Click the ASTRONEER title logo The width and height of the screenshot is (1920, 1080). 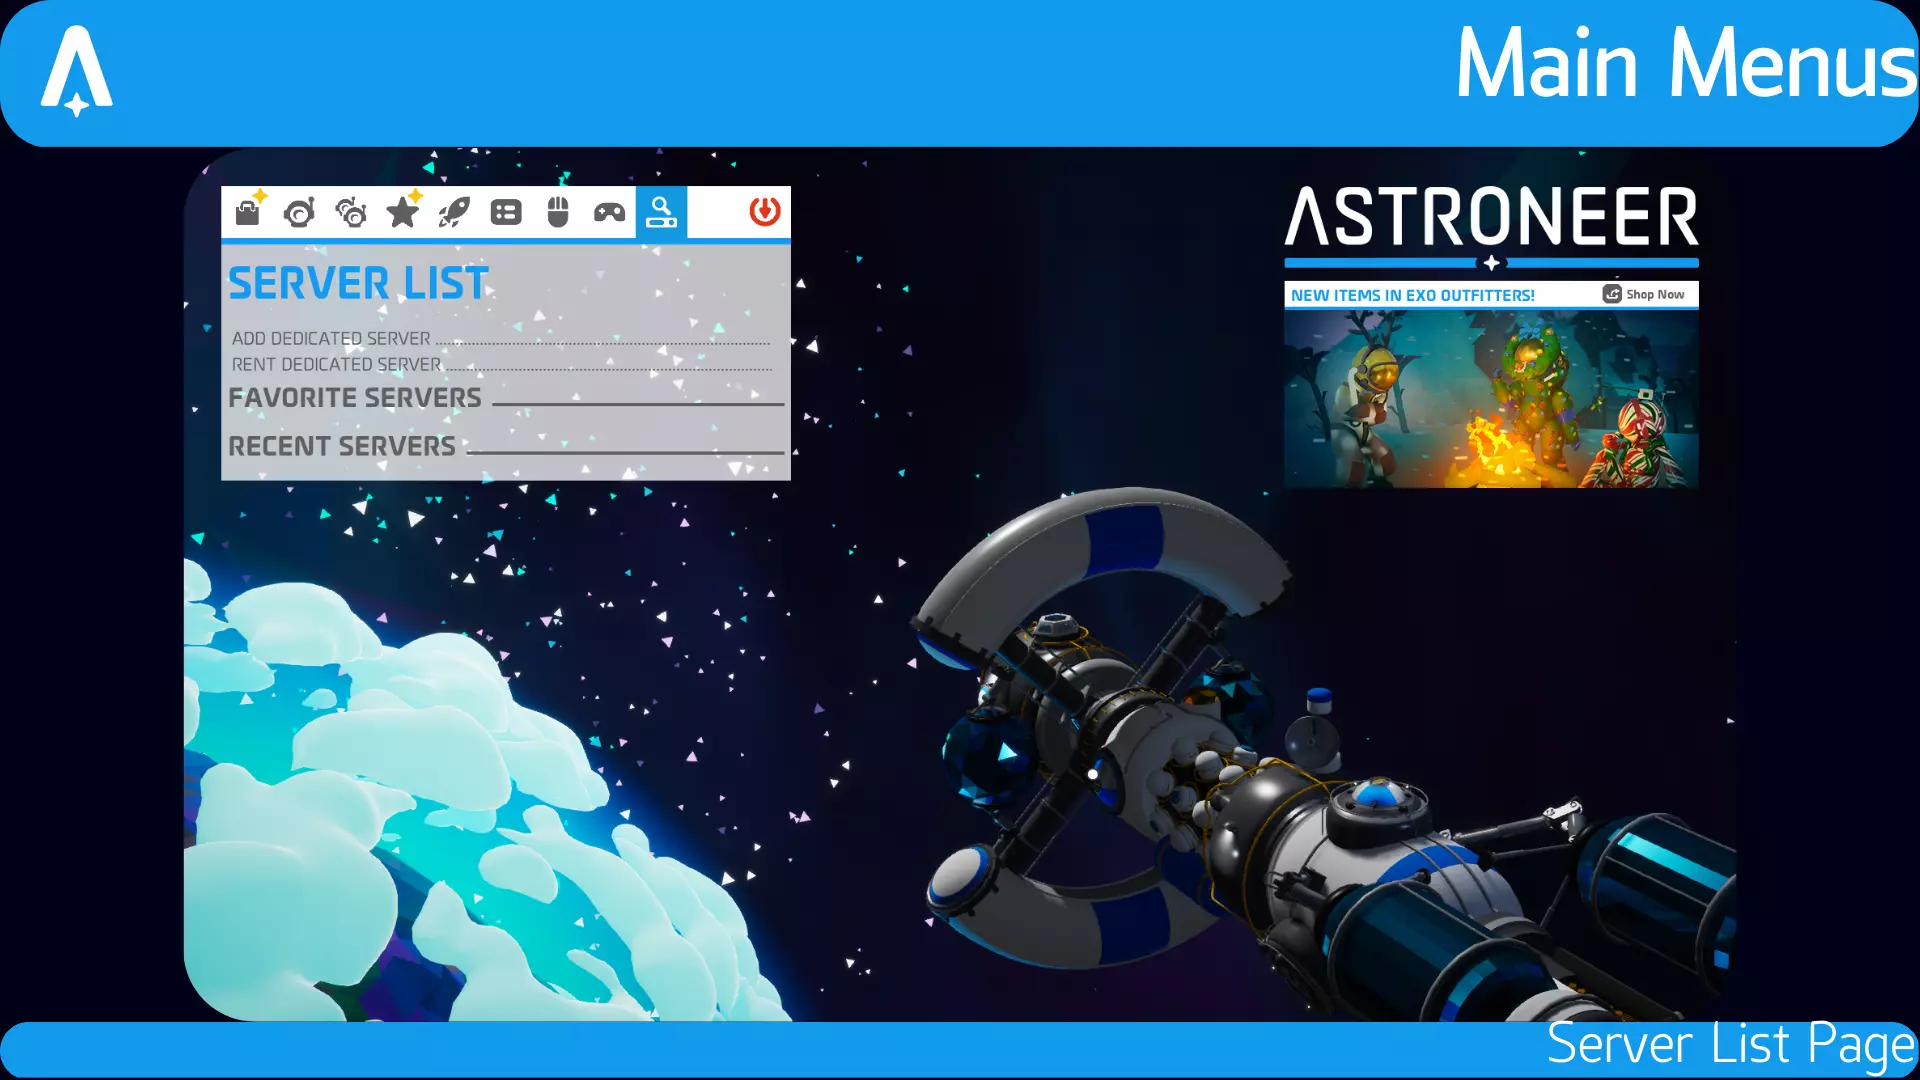pos(1491,218)
